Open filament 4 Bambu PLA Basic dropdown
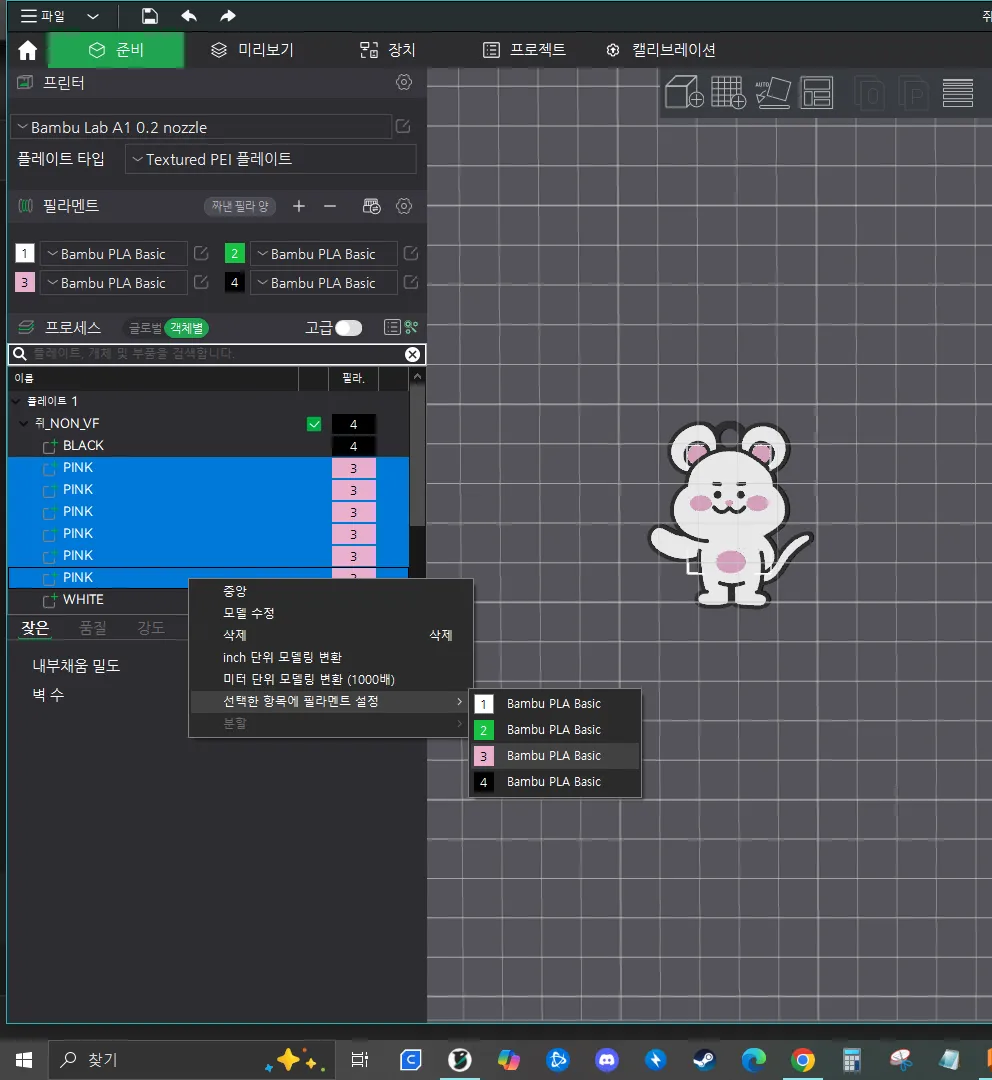 pyautogui.click(x=324, y=283)
